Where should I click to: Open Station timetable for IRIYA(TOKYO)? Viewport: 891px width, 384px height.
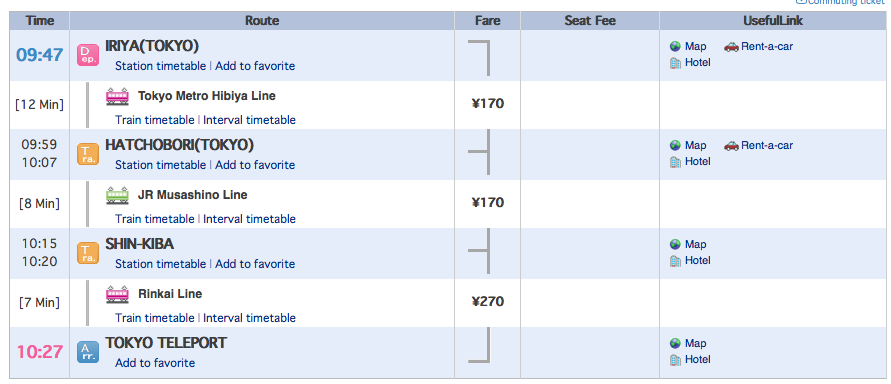tap(160, 66)
